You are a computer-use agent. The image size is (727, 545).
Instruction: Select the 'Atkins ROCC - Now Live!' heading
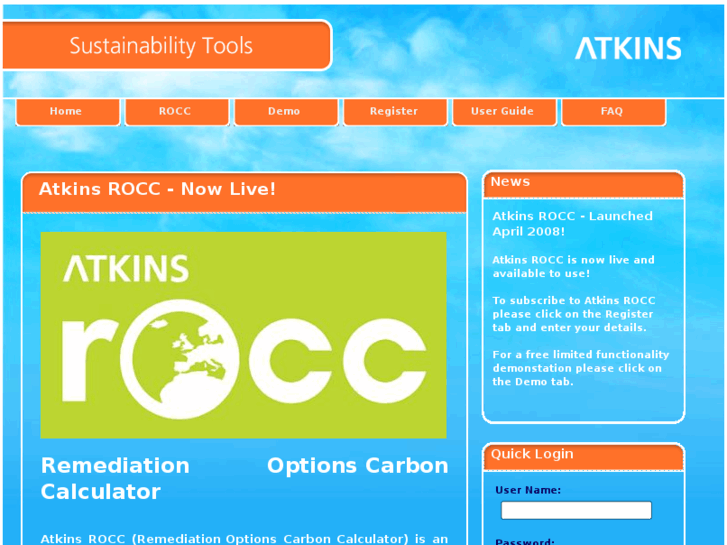(157, 189)
